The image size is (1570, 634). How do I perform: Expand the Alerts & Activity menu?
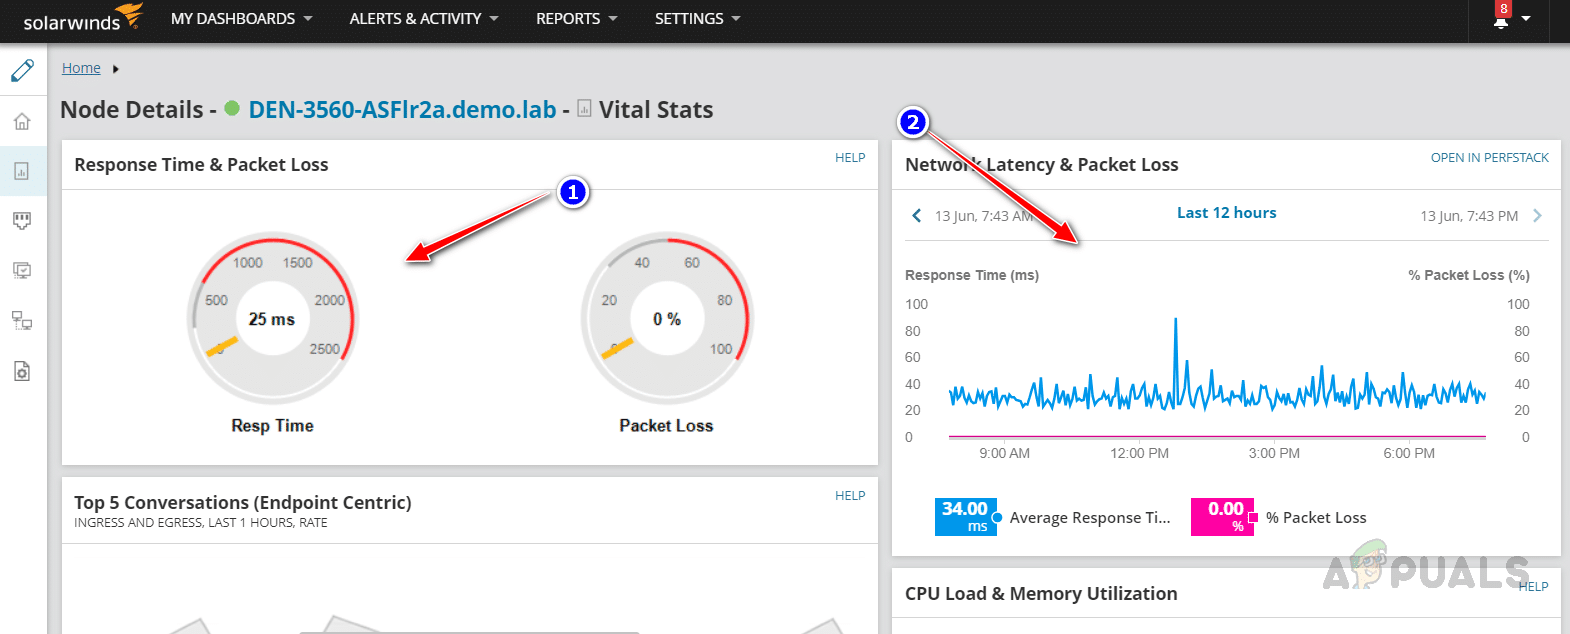pos(423,19)
